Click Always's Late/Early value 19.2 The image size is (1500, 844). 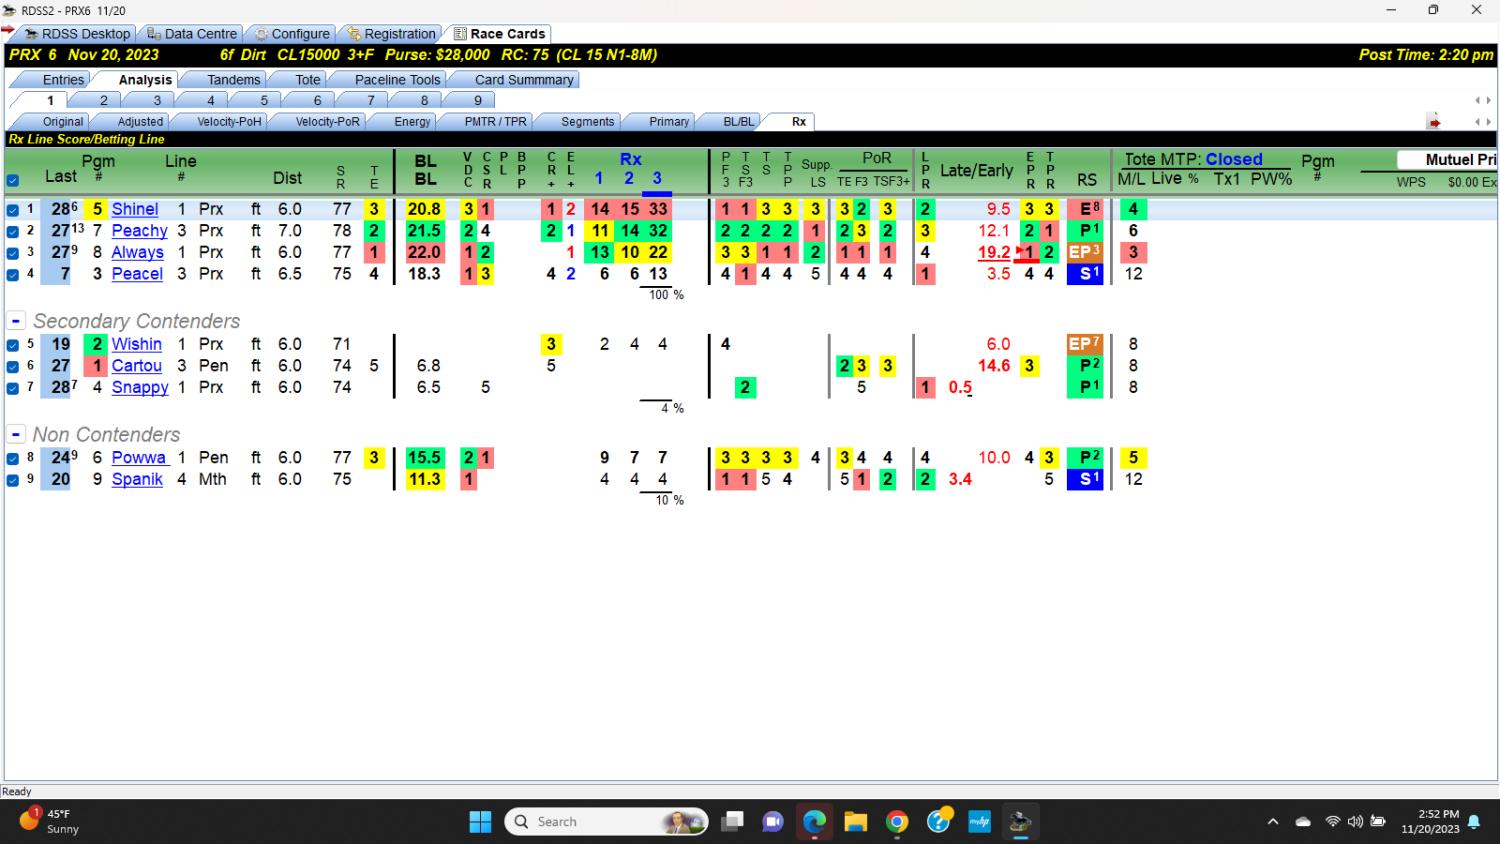tap(994, 252)
